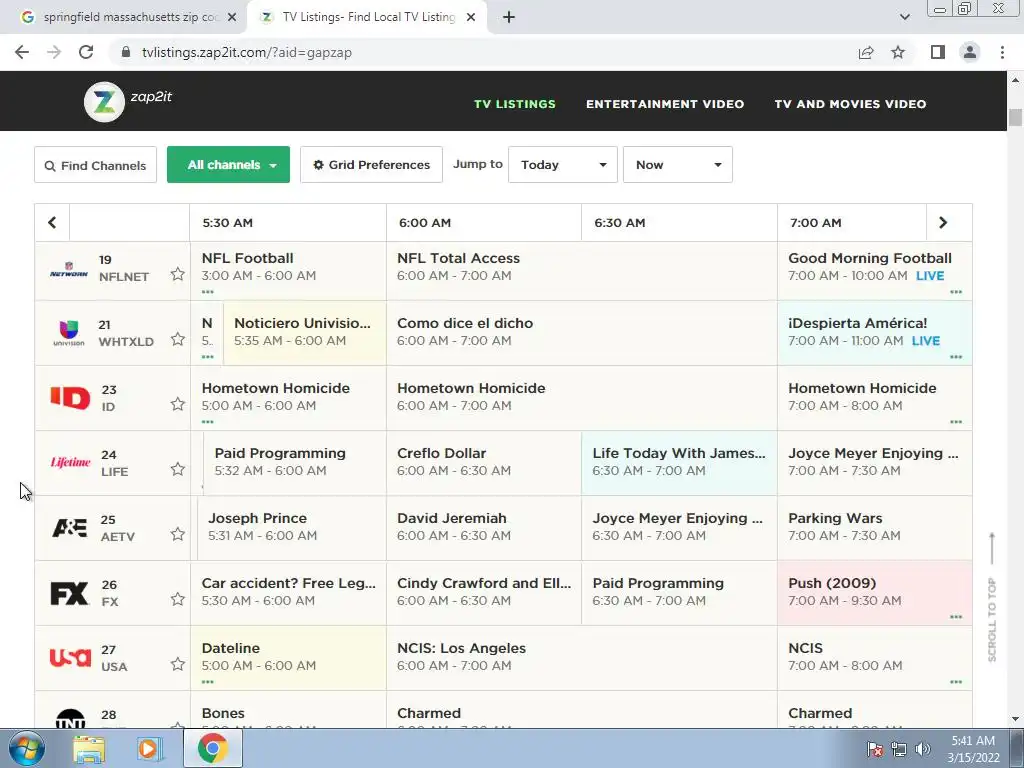Switch to the TV Listings tab
This screenshot has width=1024, height=768.
coord(366,18)
